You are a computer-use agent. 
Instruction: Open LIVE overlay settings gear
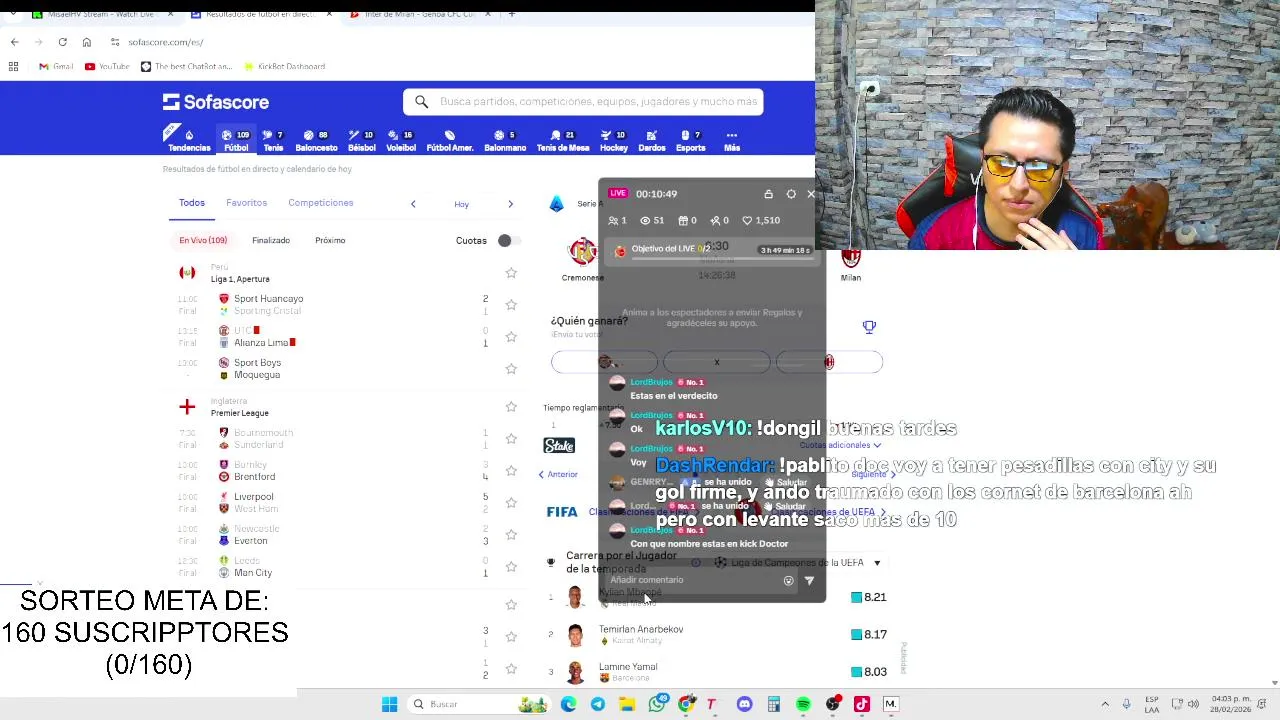pyautogui.click(x=791, y=194)
